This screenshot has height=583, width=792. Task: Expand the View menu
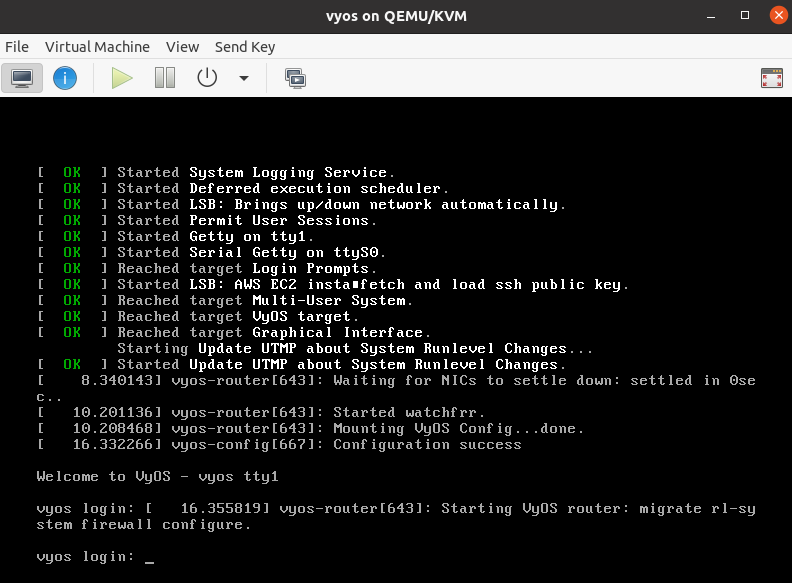(x=182, y=47)
